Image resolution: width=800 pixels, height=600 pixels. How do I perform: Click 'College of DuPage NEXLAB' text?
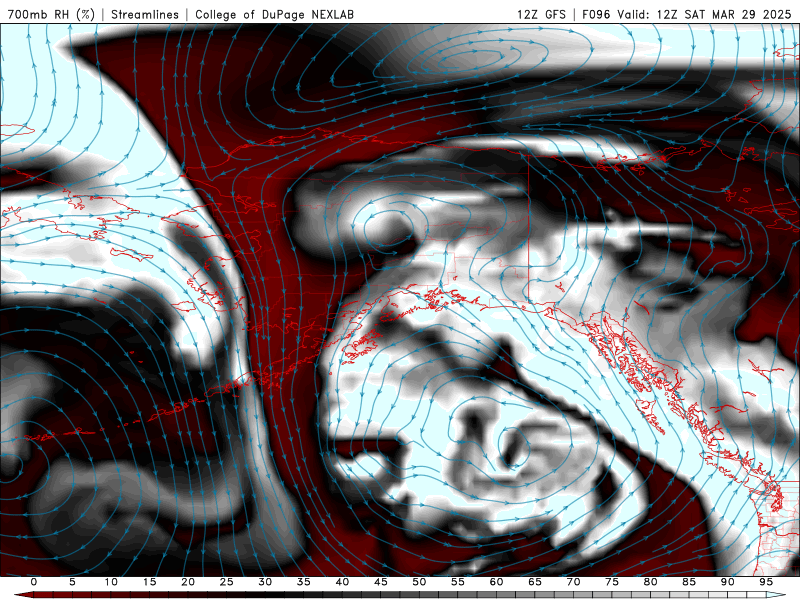pyautogui.click(x=274, y=14)
